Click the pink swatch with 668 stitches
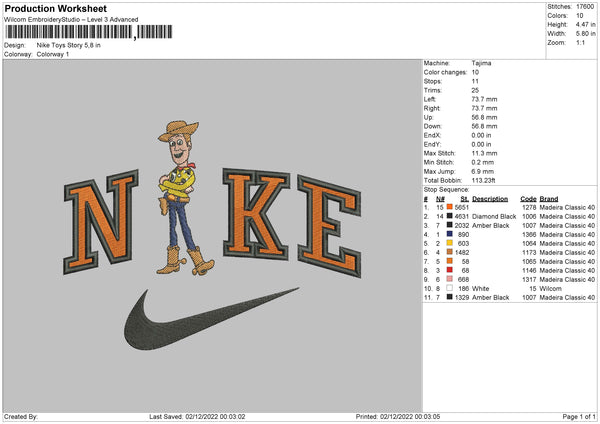600x424 pixels. (449, 279)
